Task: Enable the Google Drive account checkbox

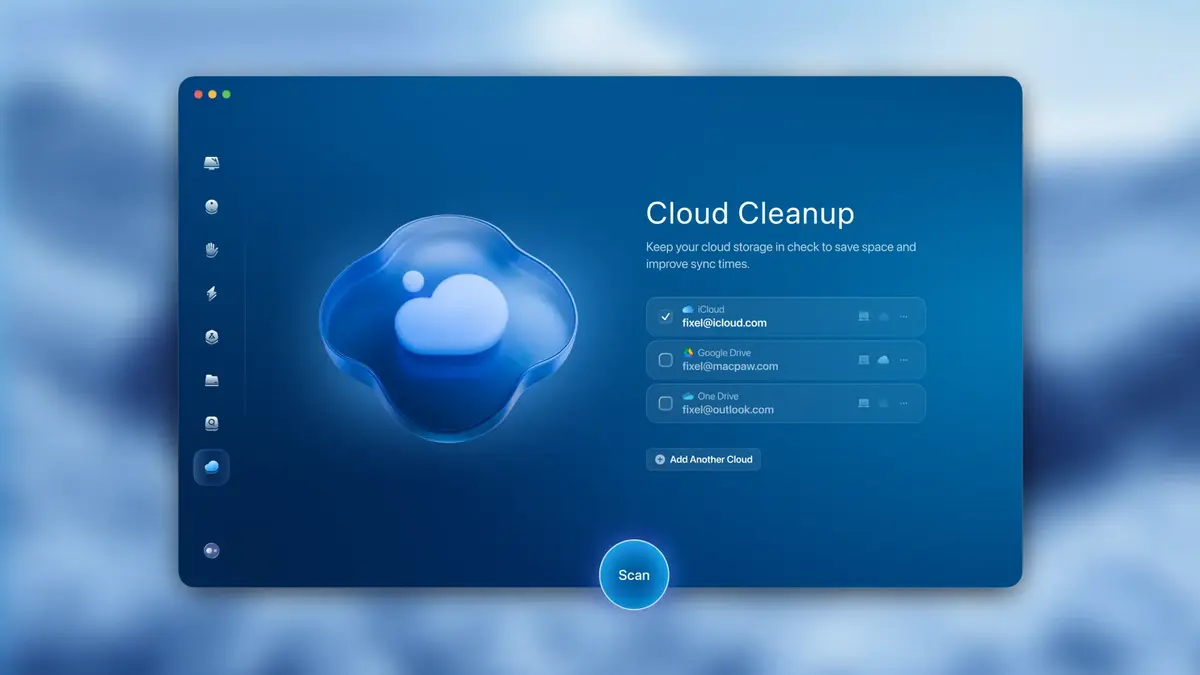Action: [665, 360]
